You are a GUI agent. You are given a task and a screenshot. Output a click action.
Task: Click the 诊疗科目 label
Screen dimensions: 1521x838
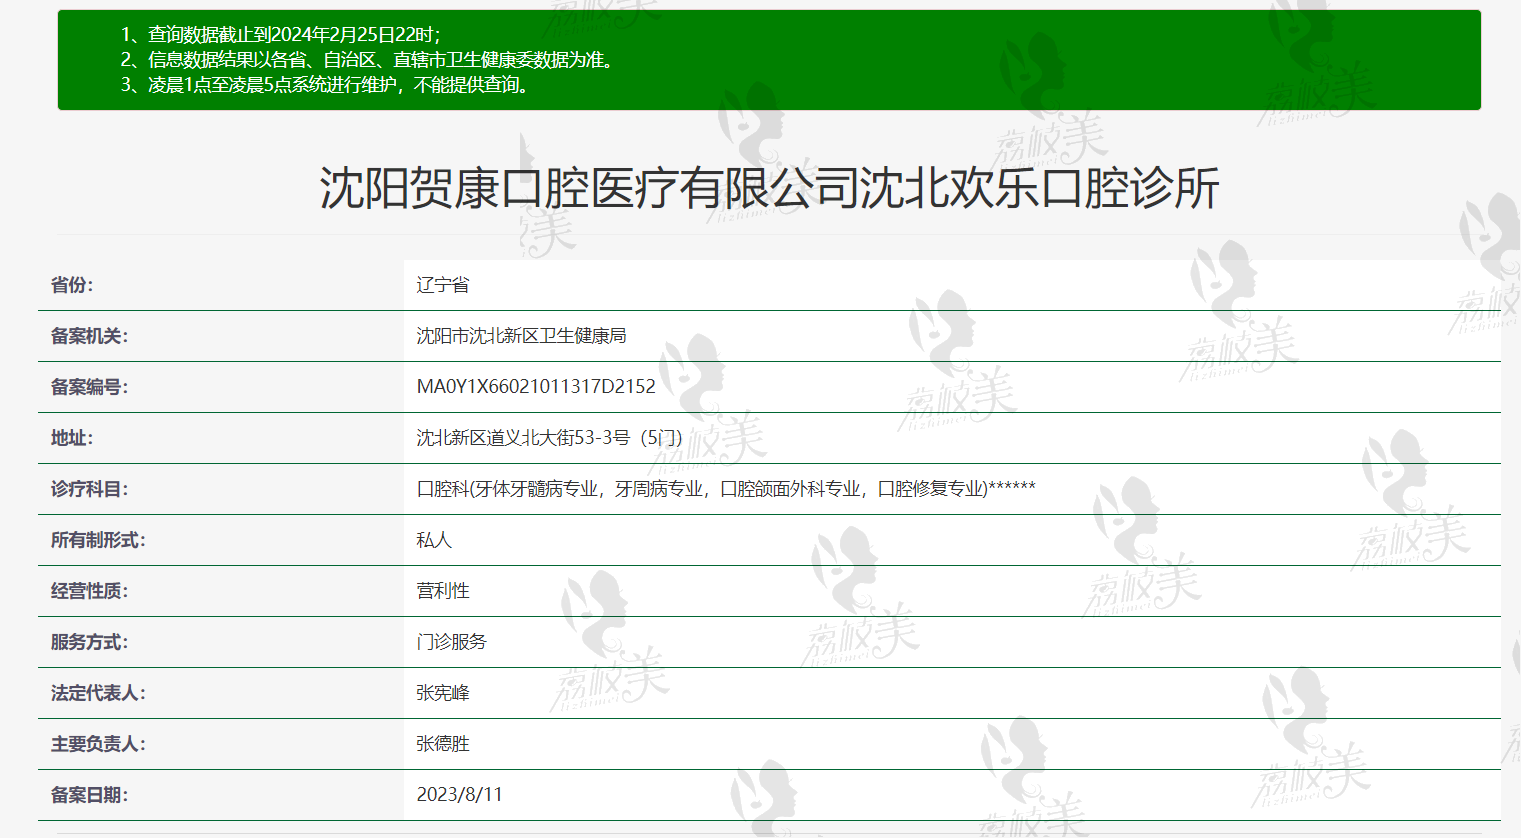(x=90, y=489)
